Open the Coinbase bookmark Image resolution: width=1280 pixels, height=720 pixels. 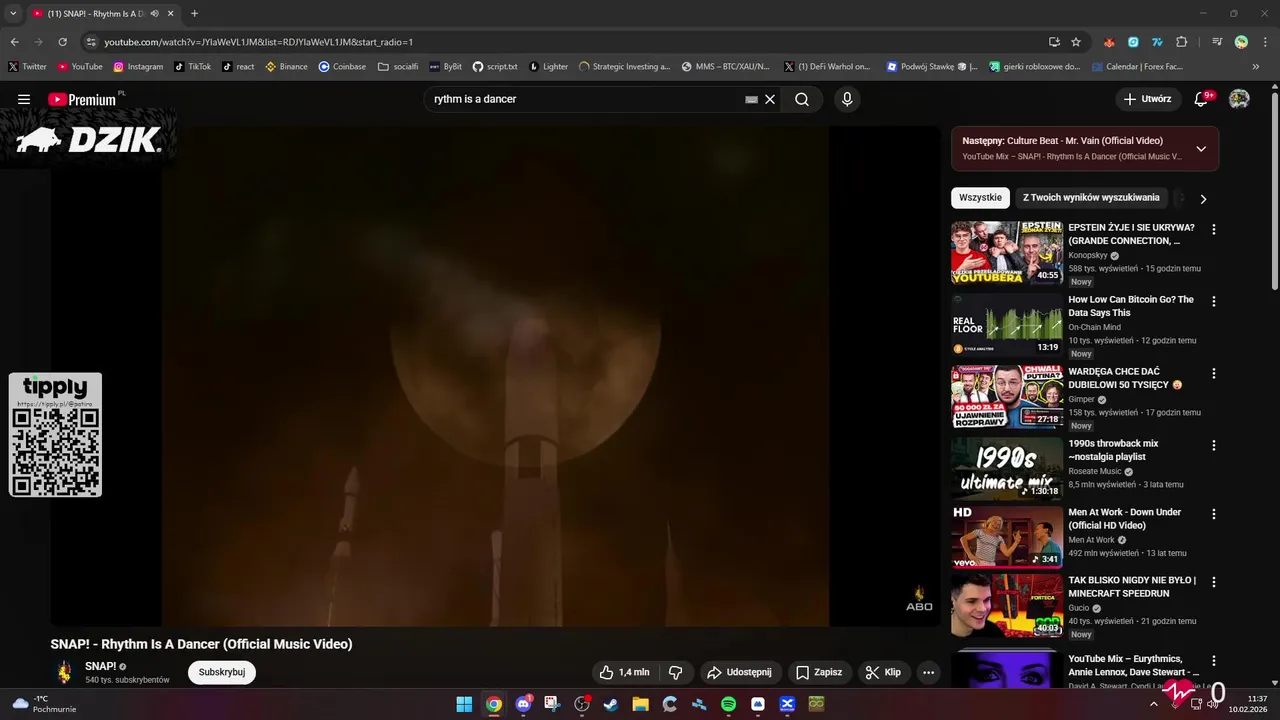pos(342,67)
